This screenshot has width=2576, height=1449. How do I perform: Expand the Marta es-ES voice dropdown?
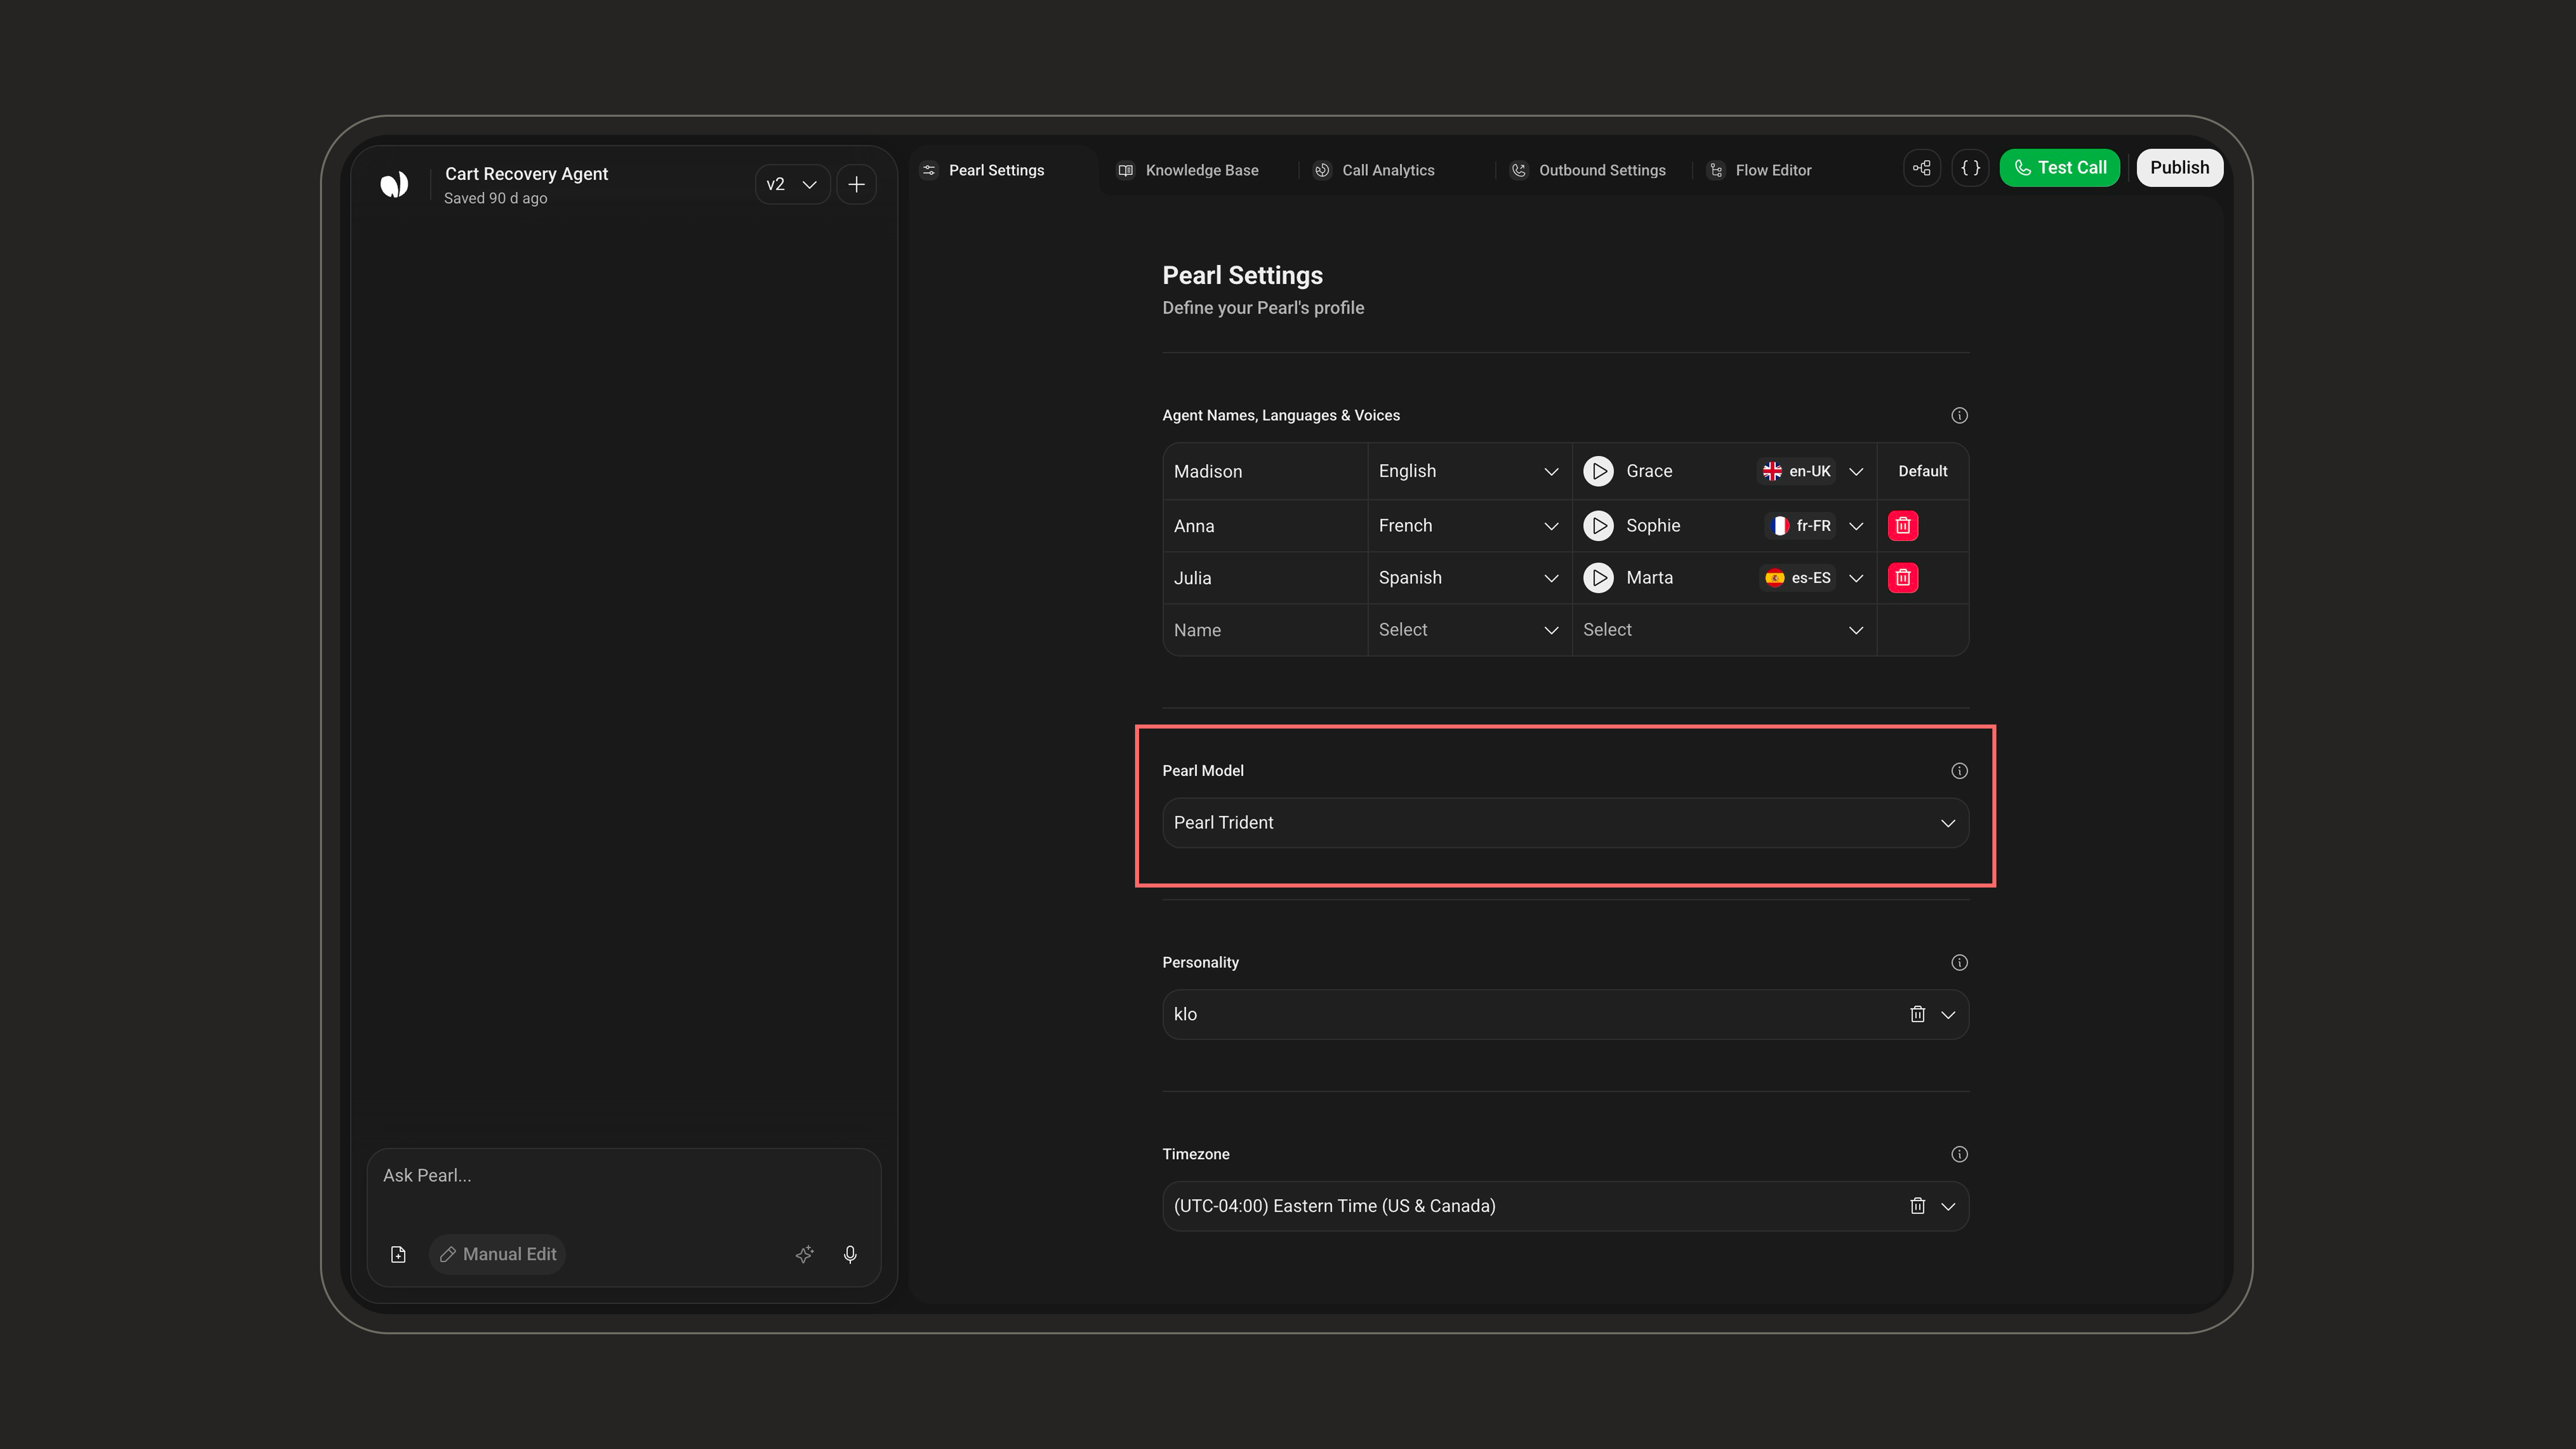1856,578
